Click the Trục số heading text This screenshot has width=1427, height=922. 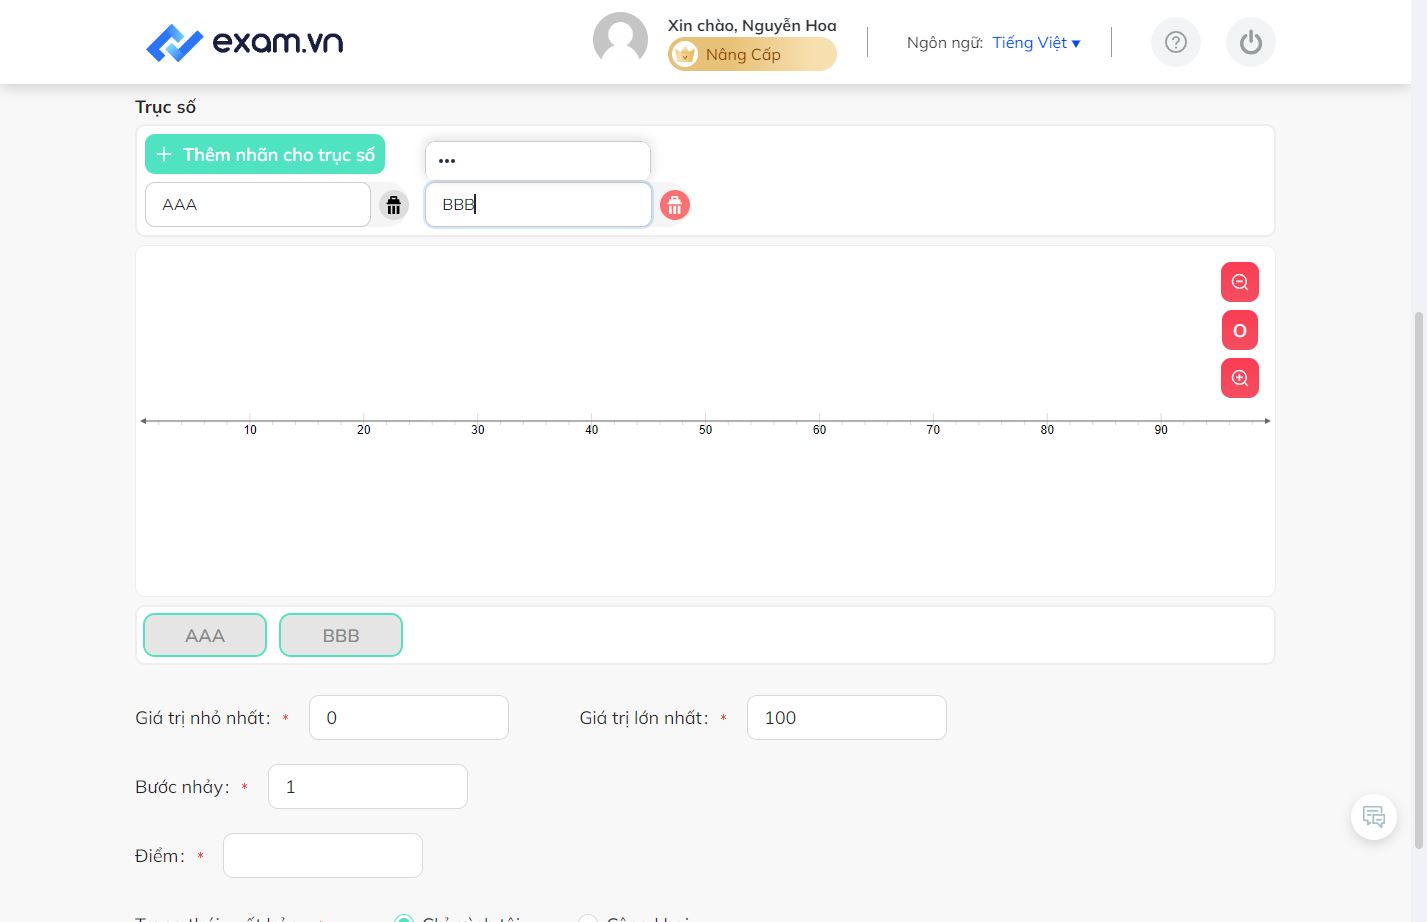pyautogui.click(x=165, y=107)
